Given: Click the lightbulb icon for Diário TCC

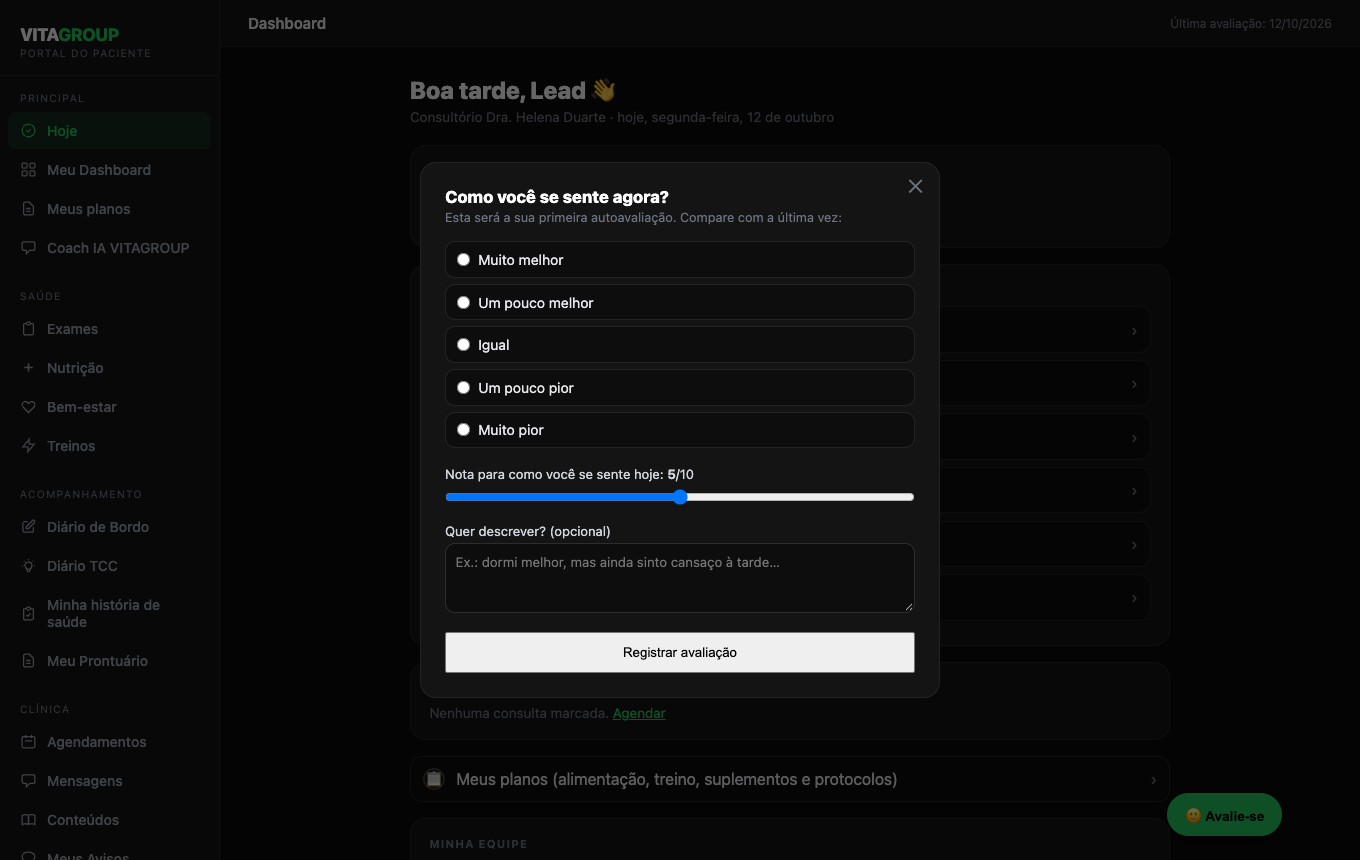Looking at the screenshot, I should tap(28, 566).
